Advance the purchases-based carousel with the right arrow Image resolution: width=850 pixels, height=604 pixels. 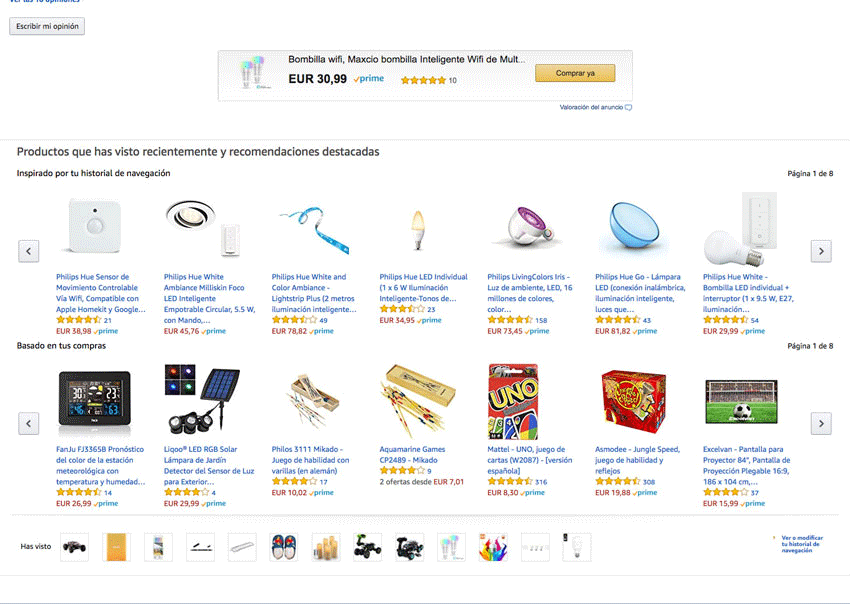(821, 423)
